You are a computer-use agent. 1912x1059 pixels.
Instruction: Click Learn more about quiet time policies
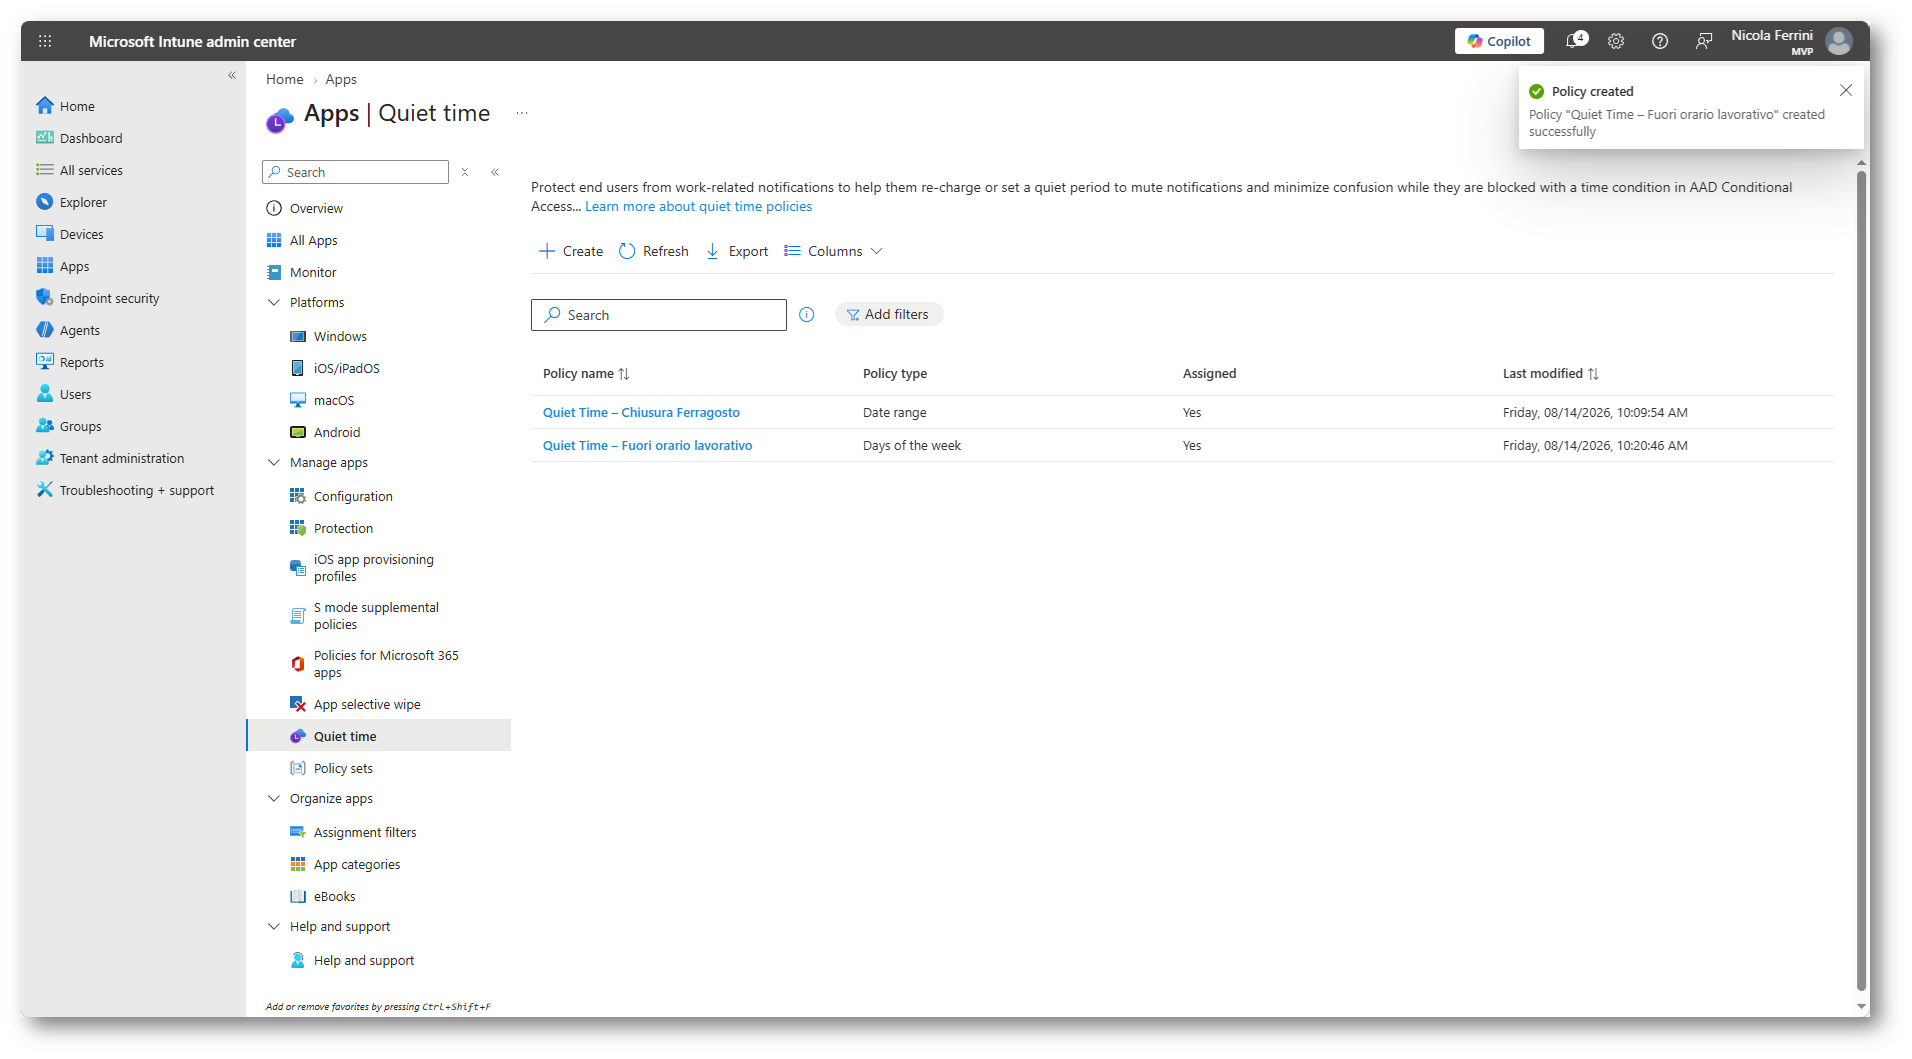(x=698, y=206)
